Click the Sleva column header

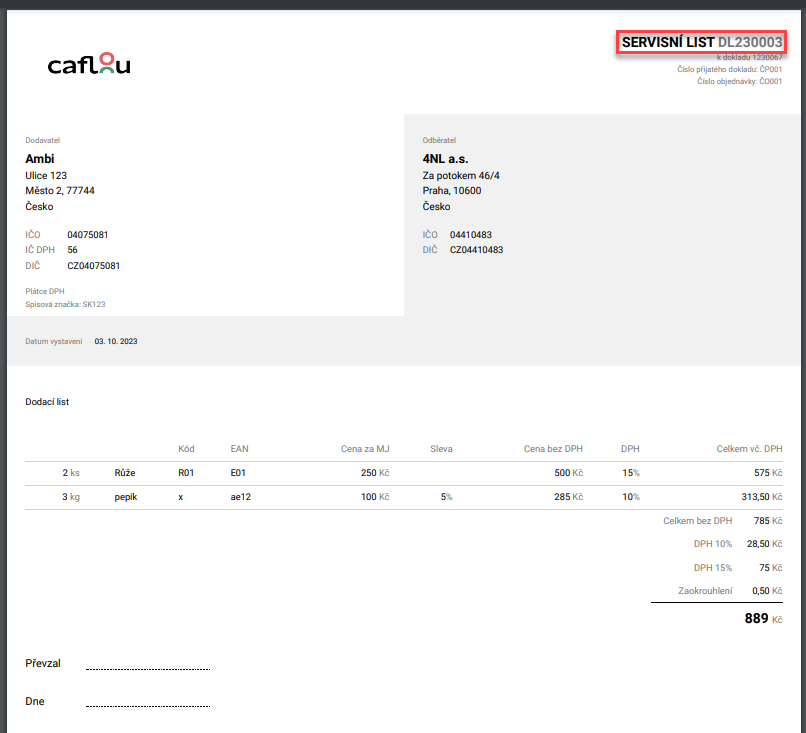pyautogui.click(x=441, y=449)
